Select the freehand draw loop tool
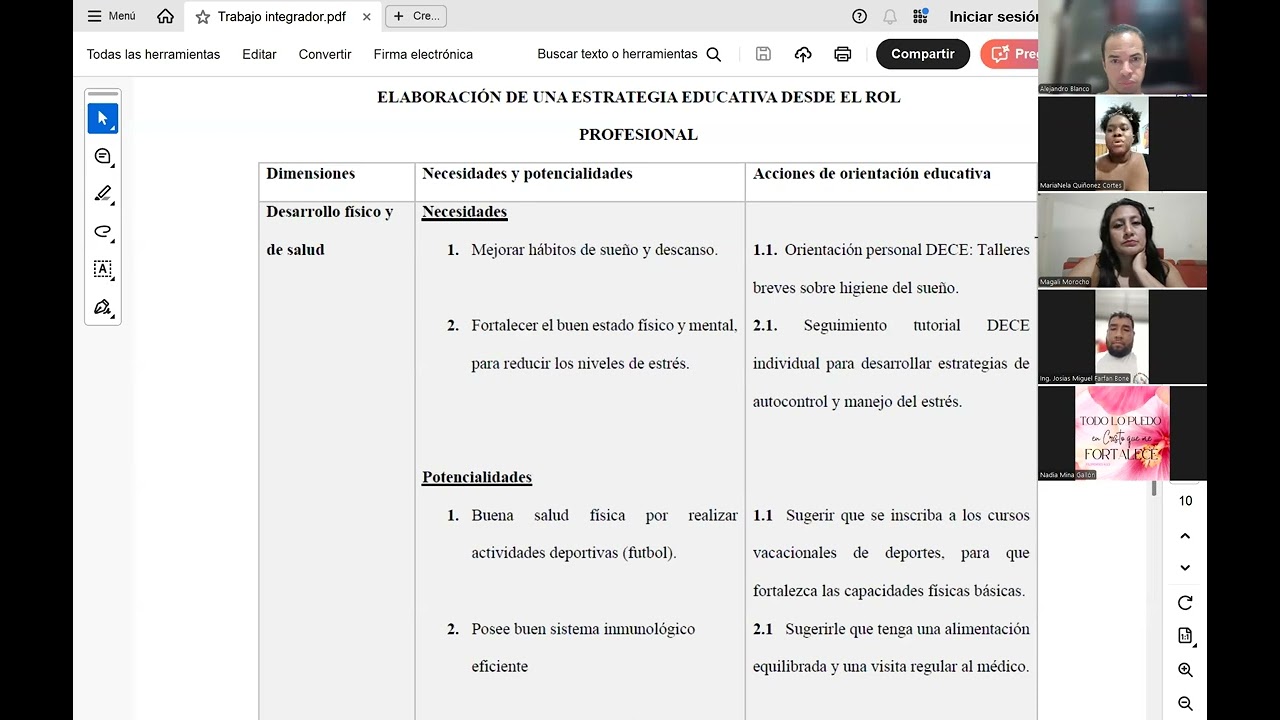Viewport: 1280px width, 720px height. coord(102,231)
